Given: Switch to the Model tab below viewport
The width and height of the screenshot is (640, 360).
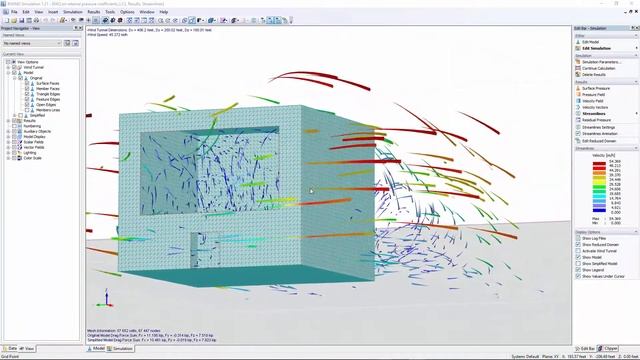Looking at the screenshot, I should pyautogui.click(x=96, y=349).
